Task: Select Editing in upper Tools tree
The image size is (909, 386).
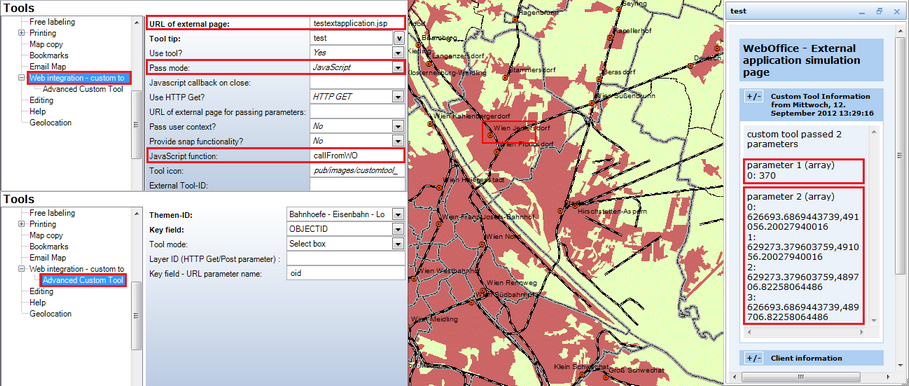Action: [41, 100]
